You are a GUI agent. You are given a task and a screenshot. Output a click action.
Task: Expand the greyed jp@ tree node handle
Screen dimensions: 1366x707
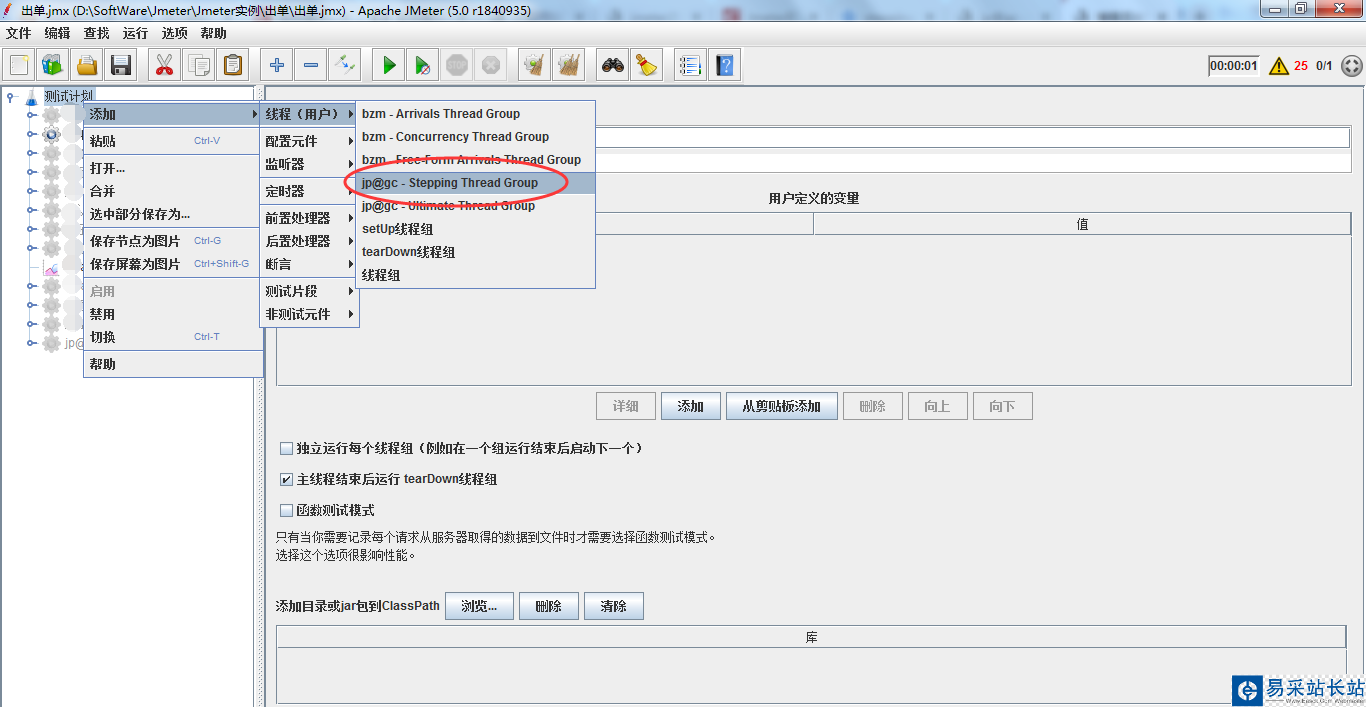pyautogui.click(x=32, y=344)
